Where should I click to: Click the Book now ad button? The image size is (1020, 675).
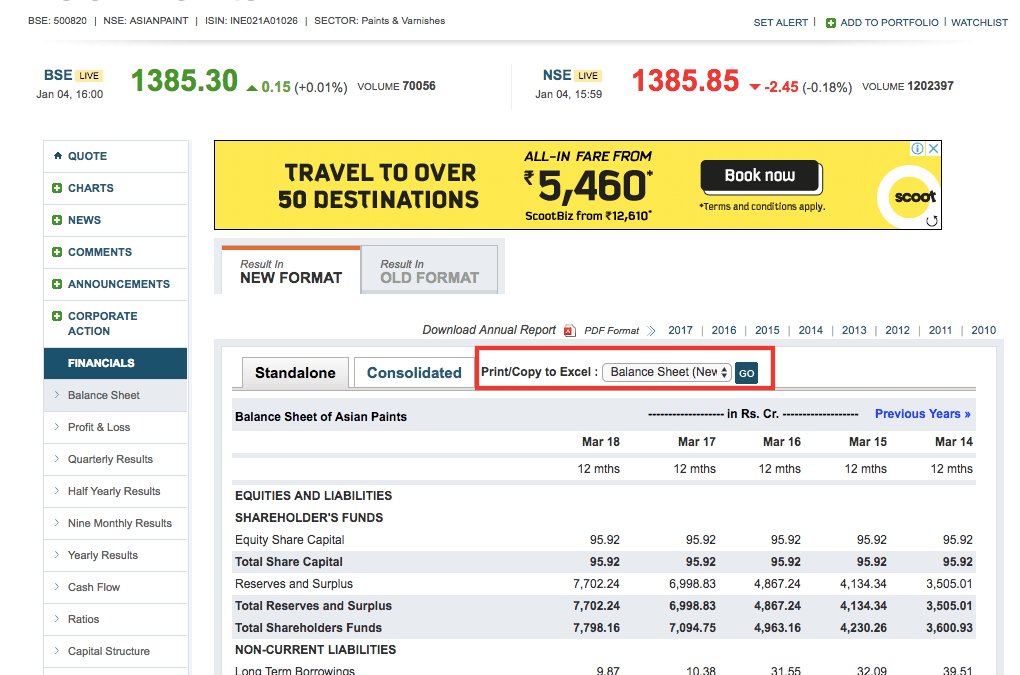pos(760,176)
